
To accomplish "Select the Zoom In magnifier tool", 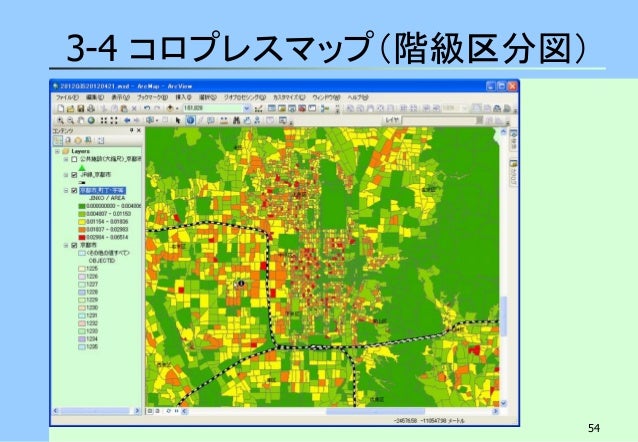I will pyautogui.click(x=60, y=120).
